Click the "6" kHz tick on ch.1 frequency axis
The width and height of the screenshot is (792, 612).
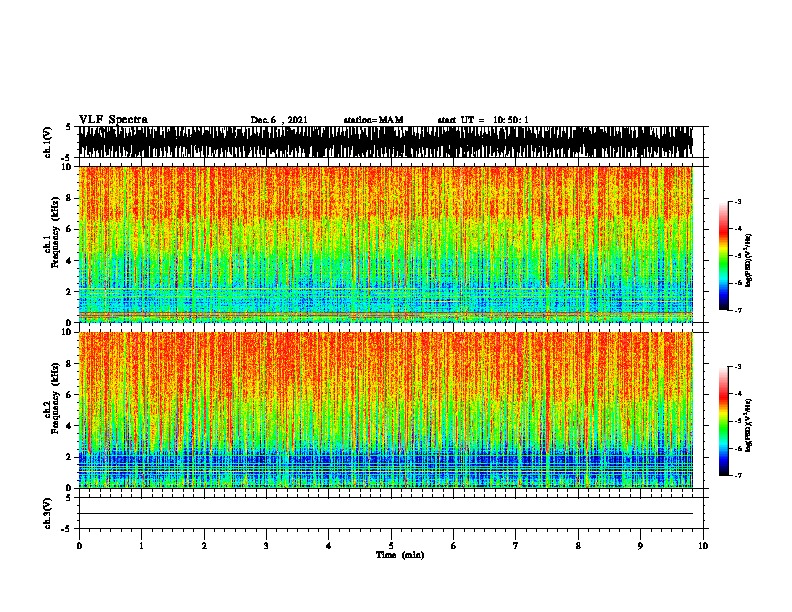point(70,229)
